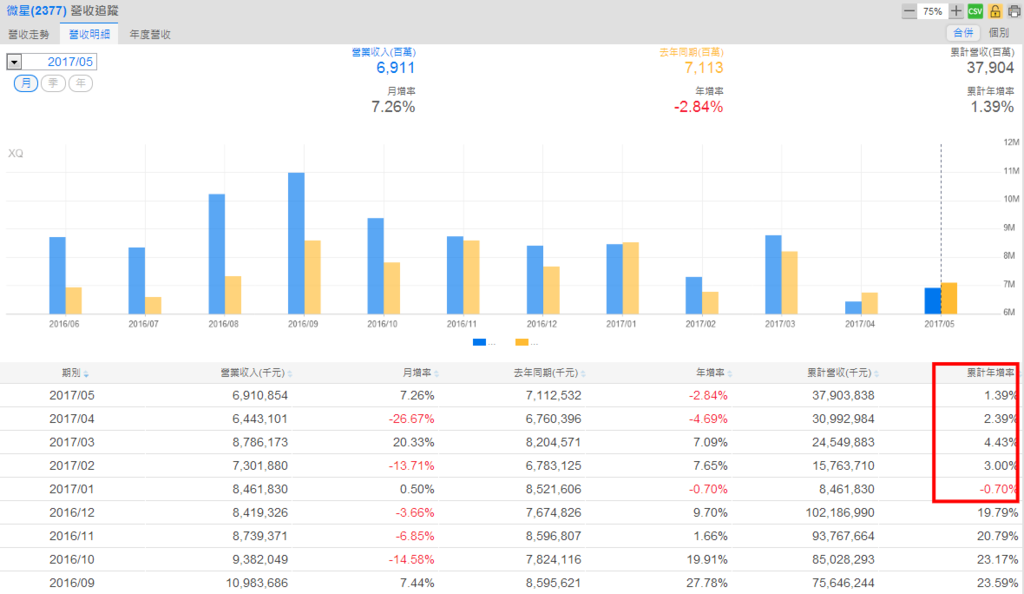Viewport: 1024px width, 594px height.
Task: Select the 月 monthly period option
Action: click(x=26, y=83)
